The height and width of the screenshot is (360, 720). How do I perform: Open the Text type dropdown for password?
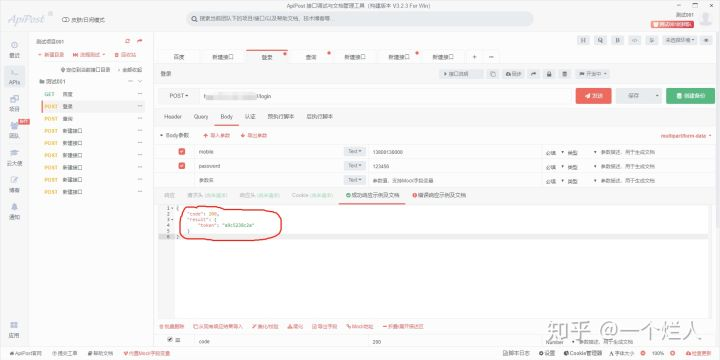tap(355, 165)
